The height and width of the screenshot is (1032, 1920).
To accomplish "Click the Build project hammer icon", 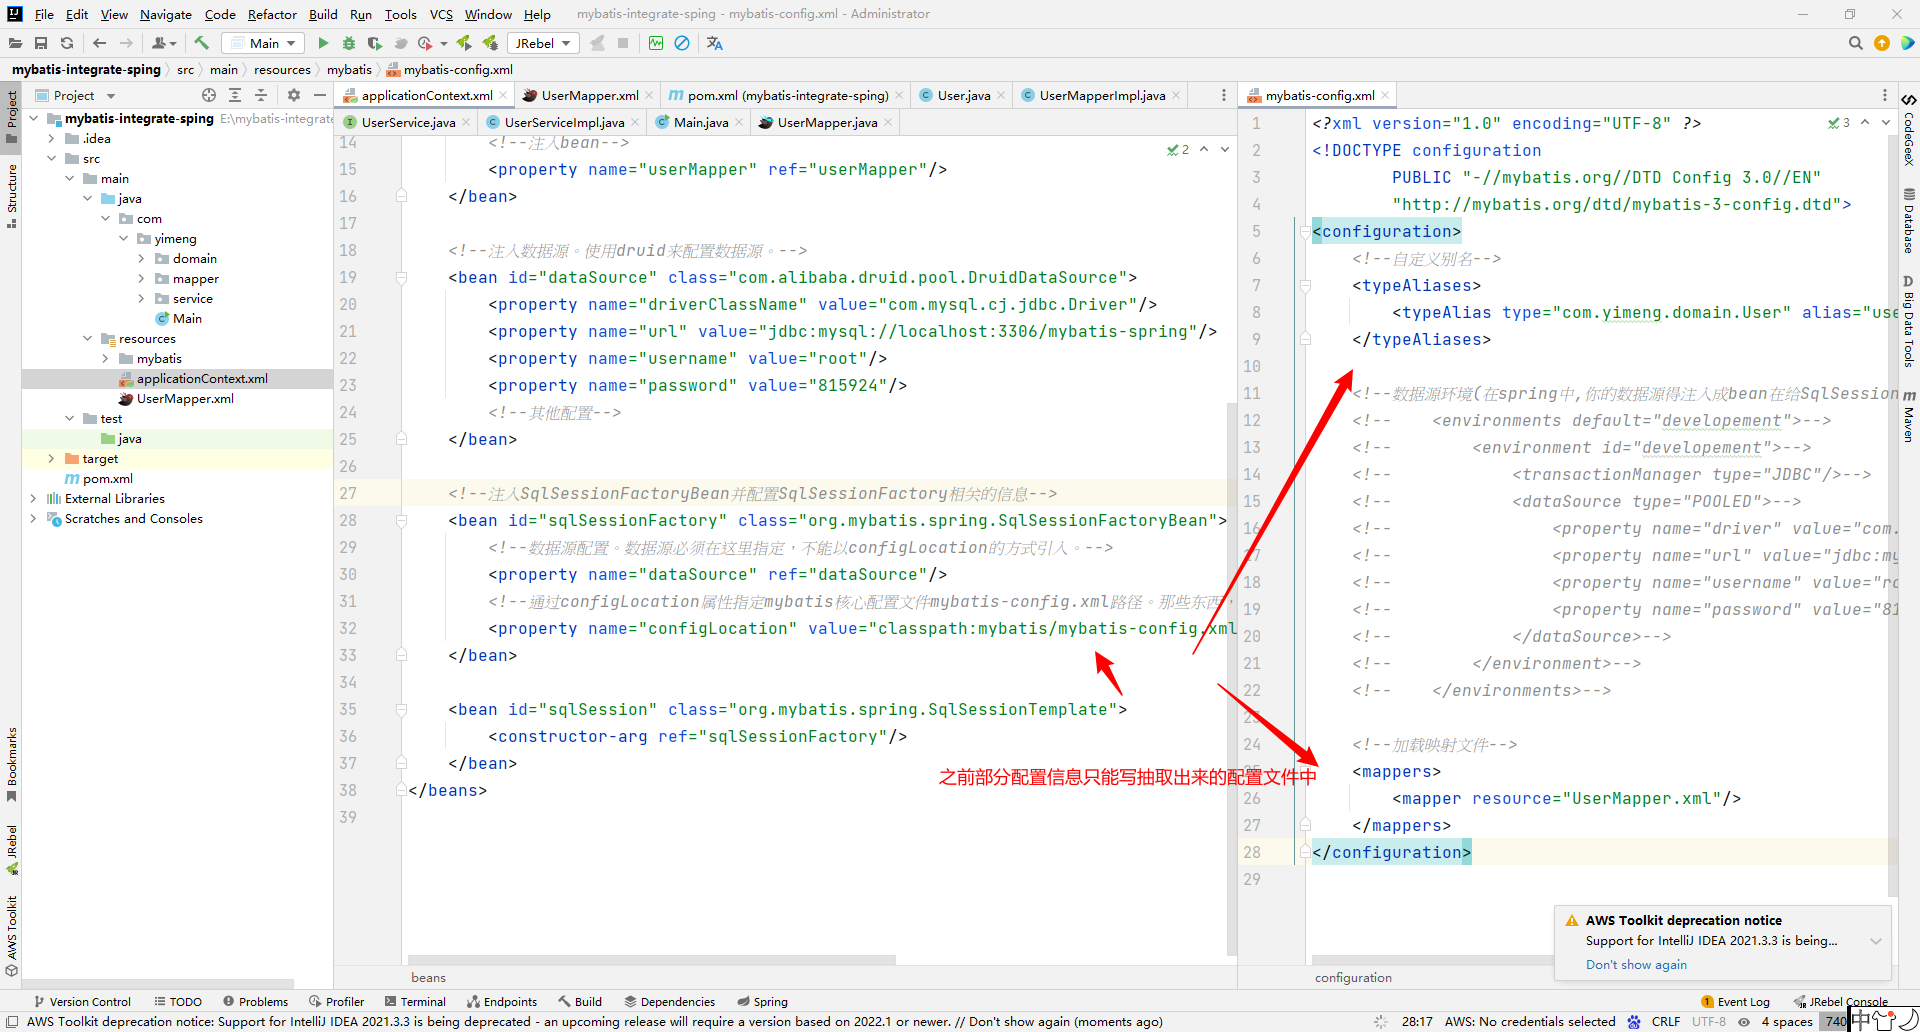I will [201, 43].
